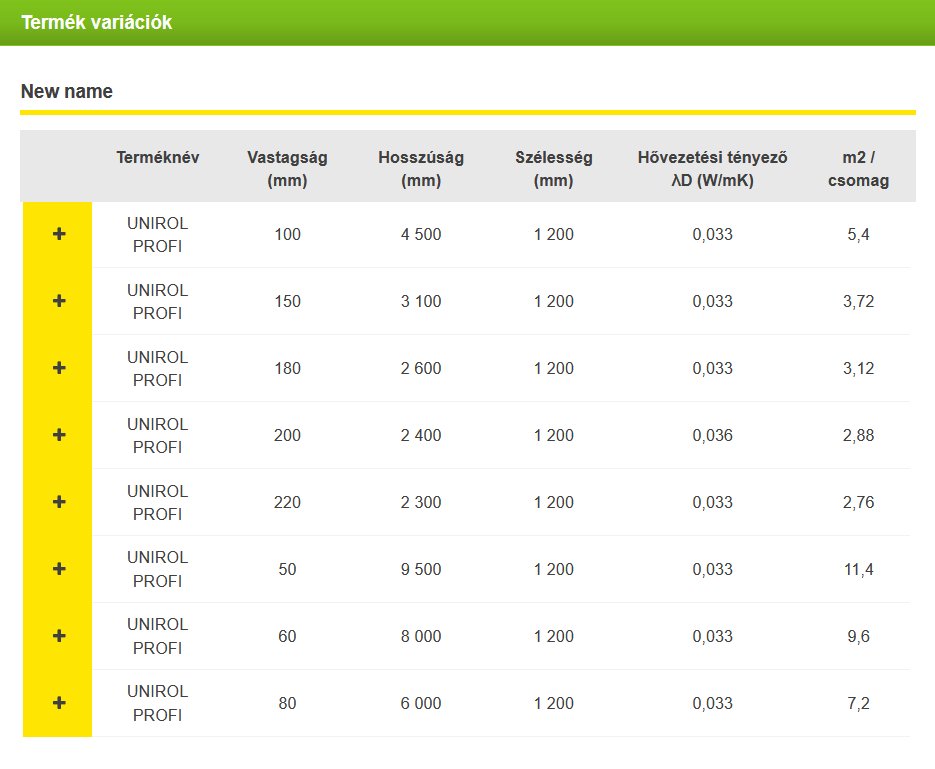Click UNIROL PROFI in the 200 mm row
Viewport: 935px width, 769px height.
(x=157, y=435)
